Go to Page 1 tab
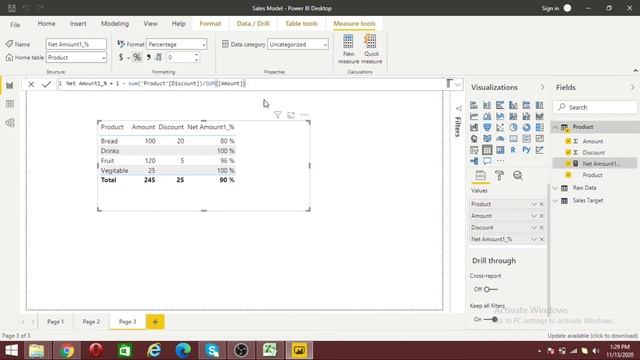640x360 pixels. coord(56,322)
